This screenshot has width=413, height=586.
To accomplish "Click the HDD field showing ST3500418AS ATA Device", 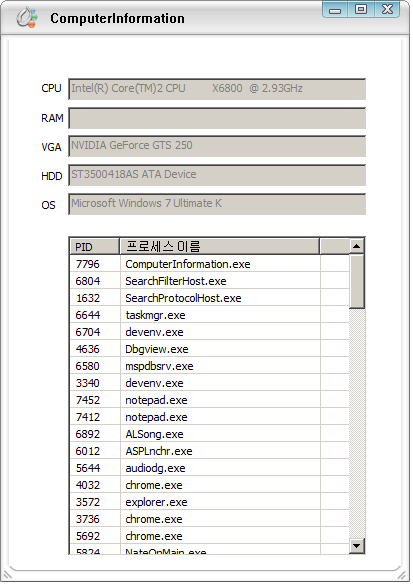I will point(217,175).
